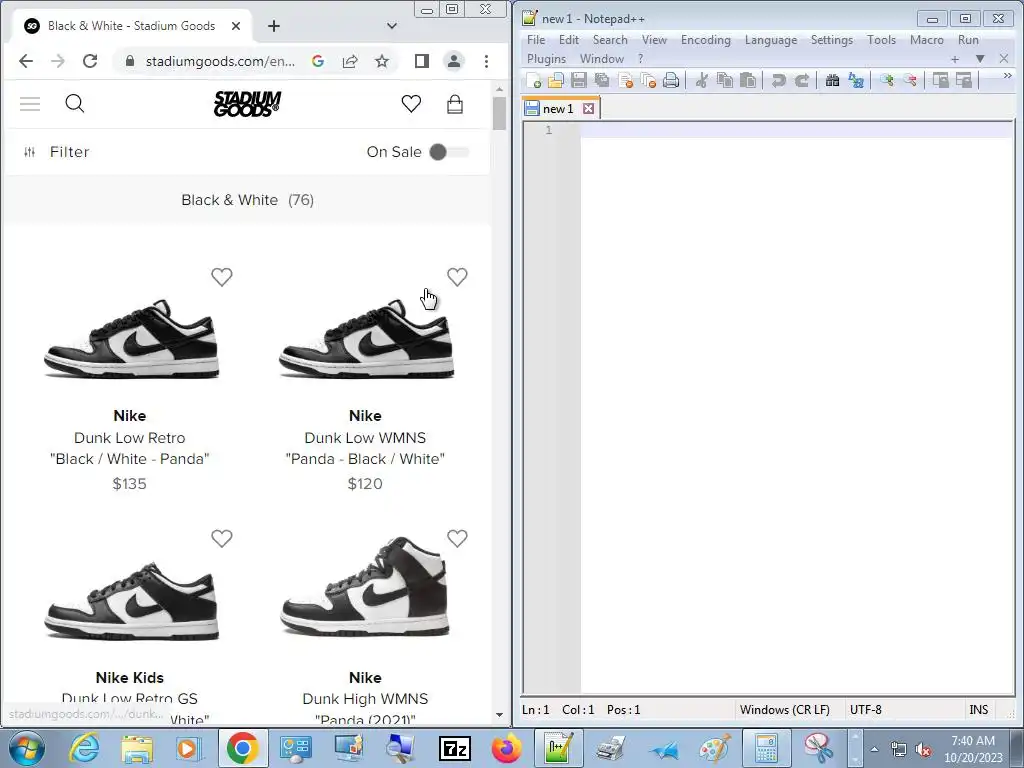The width and height of the screenshot is (1024, 768).
Task: Open the File menu in Notepad++
Action: (x=536, y=40)
